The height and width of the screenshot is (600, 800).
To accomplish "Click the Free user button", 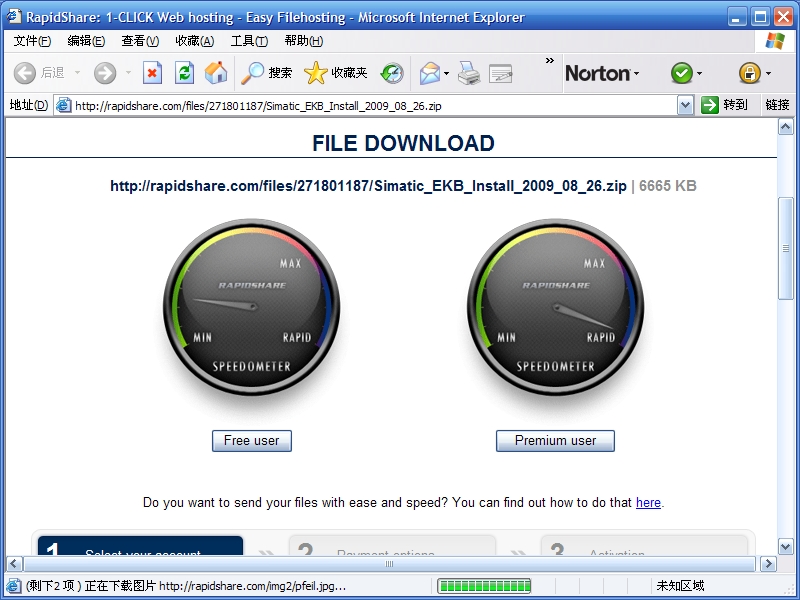I will [x=252, y=441].
